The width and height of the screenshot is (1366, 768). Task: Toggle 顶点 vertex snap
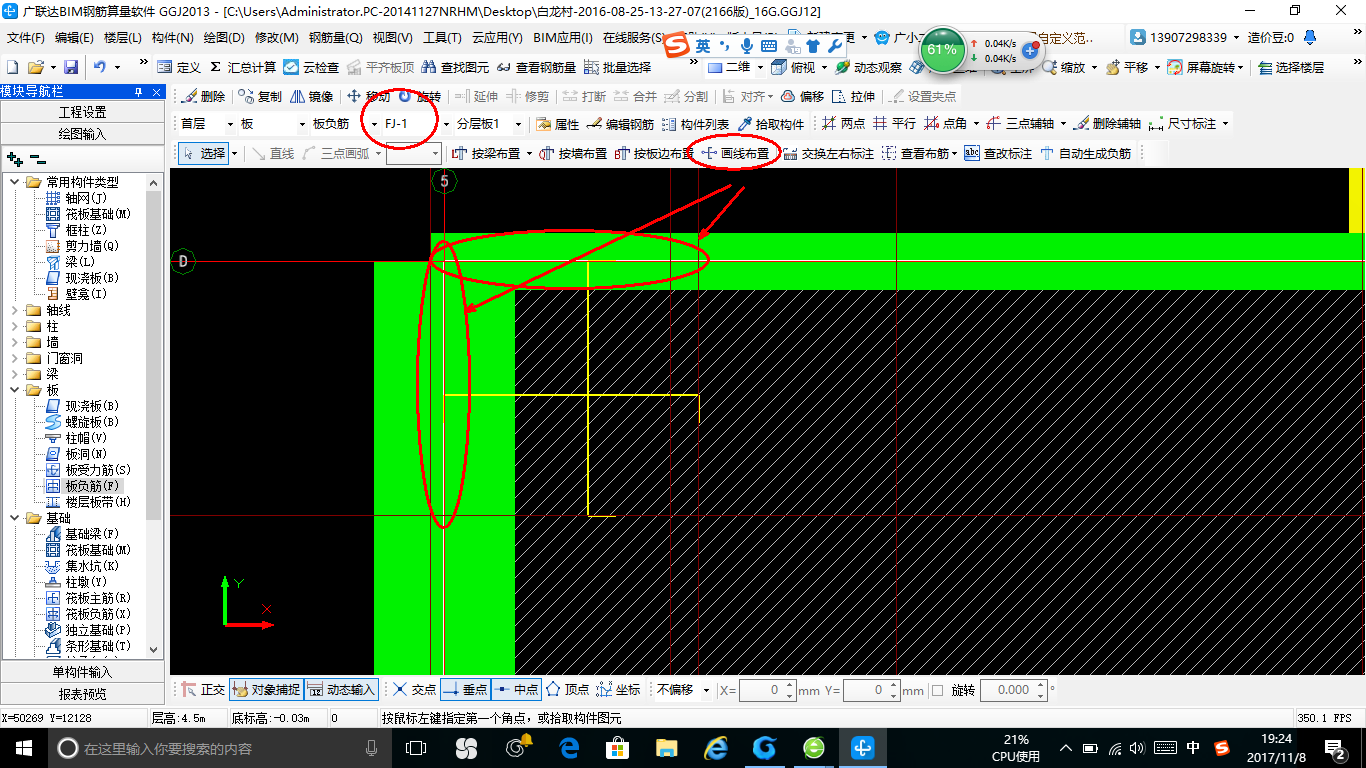(x=567, y=690)
